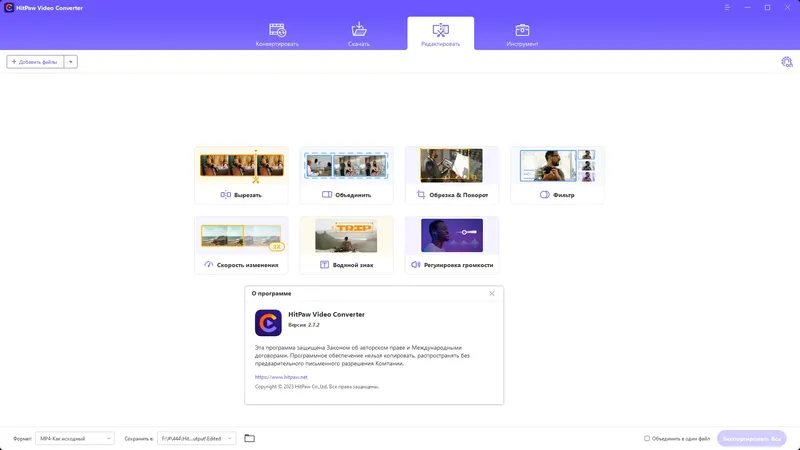Switch to the Скачать tab

[359, 34]
